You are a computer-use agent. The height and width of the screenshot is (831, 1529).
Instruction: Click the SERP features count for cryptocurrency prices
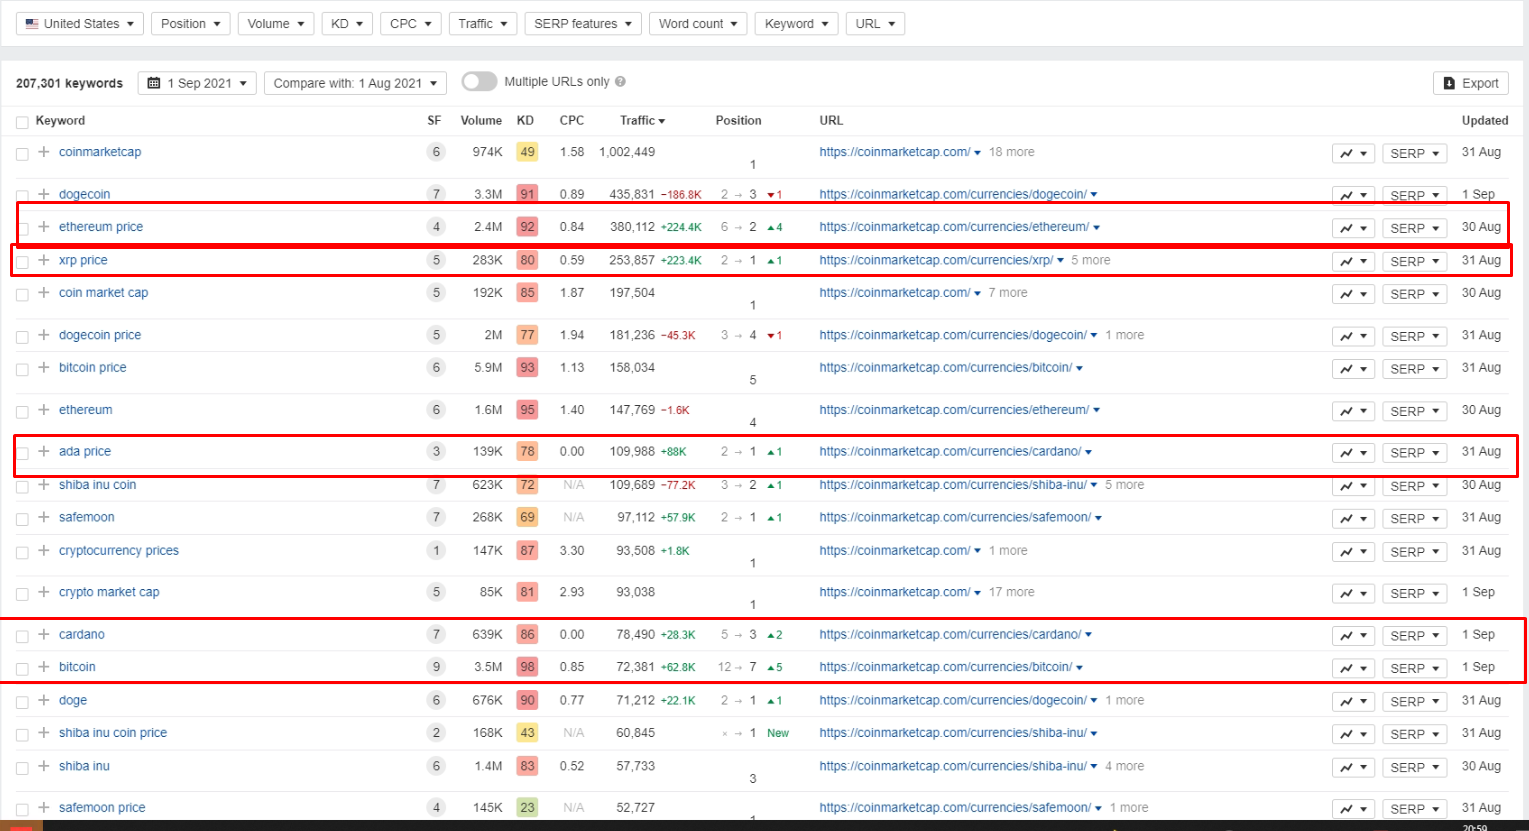[435, 551]
